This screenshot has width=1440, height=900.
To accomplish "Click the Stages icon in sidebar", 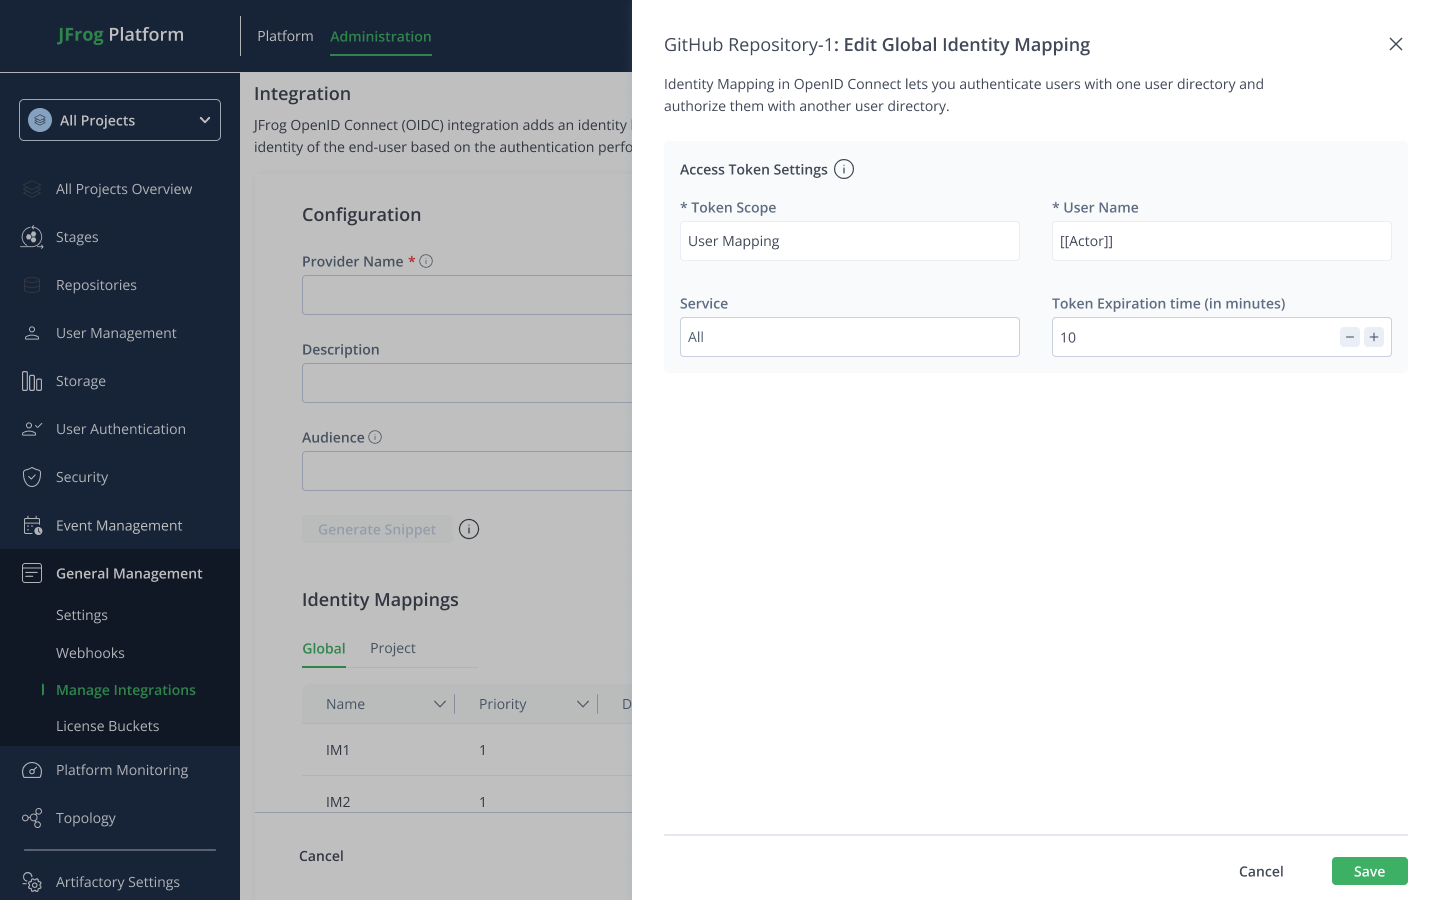I will pyautogui.click(x=32, y=237).
